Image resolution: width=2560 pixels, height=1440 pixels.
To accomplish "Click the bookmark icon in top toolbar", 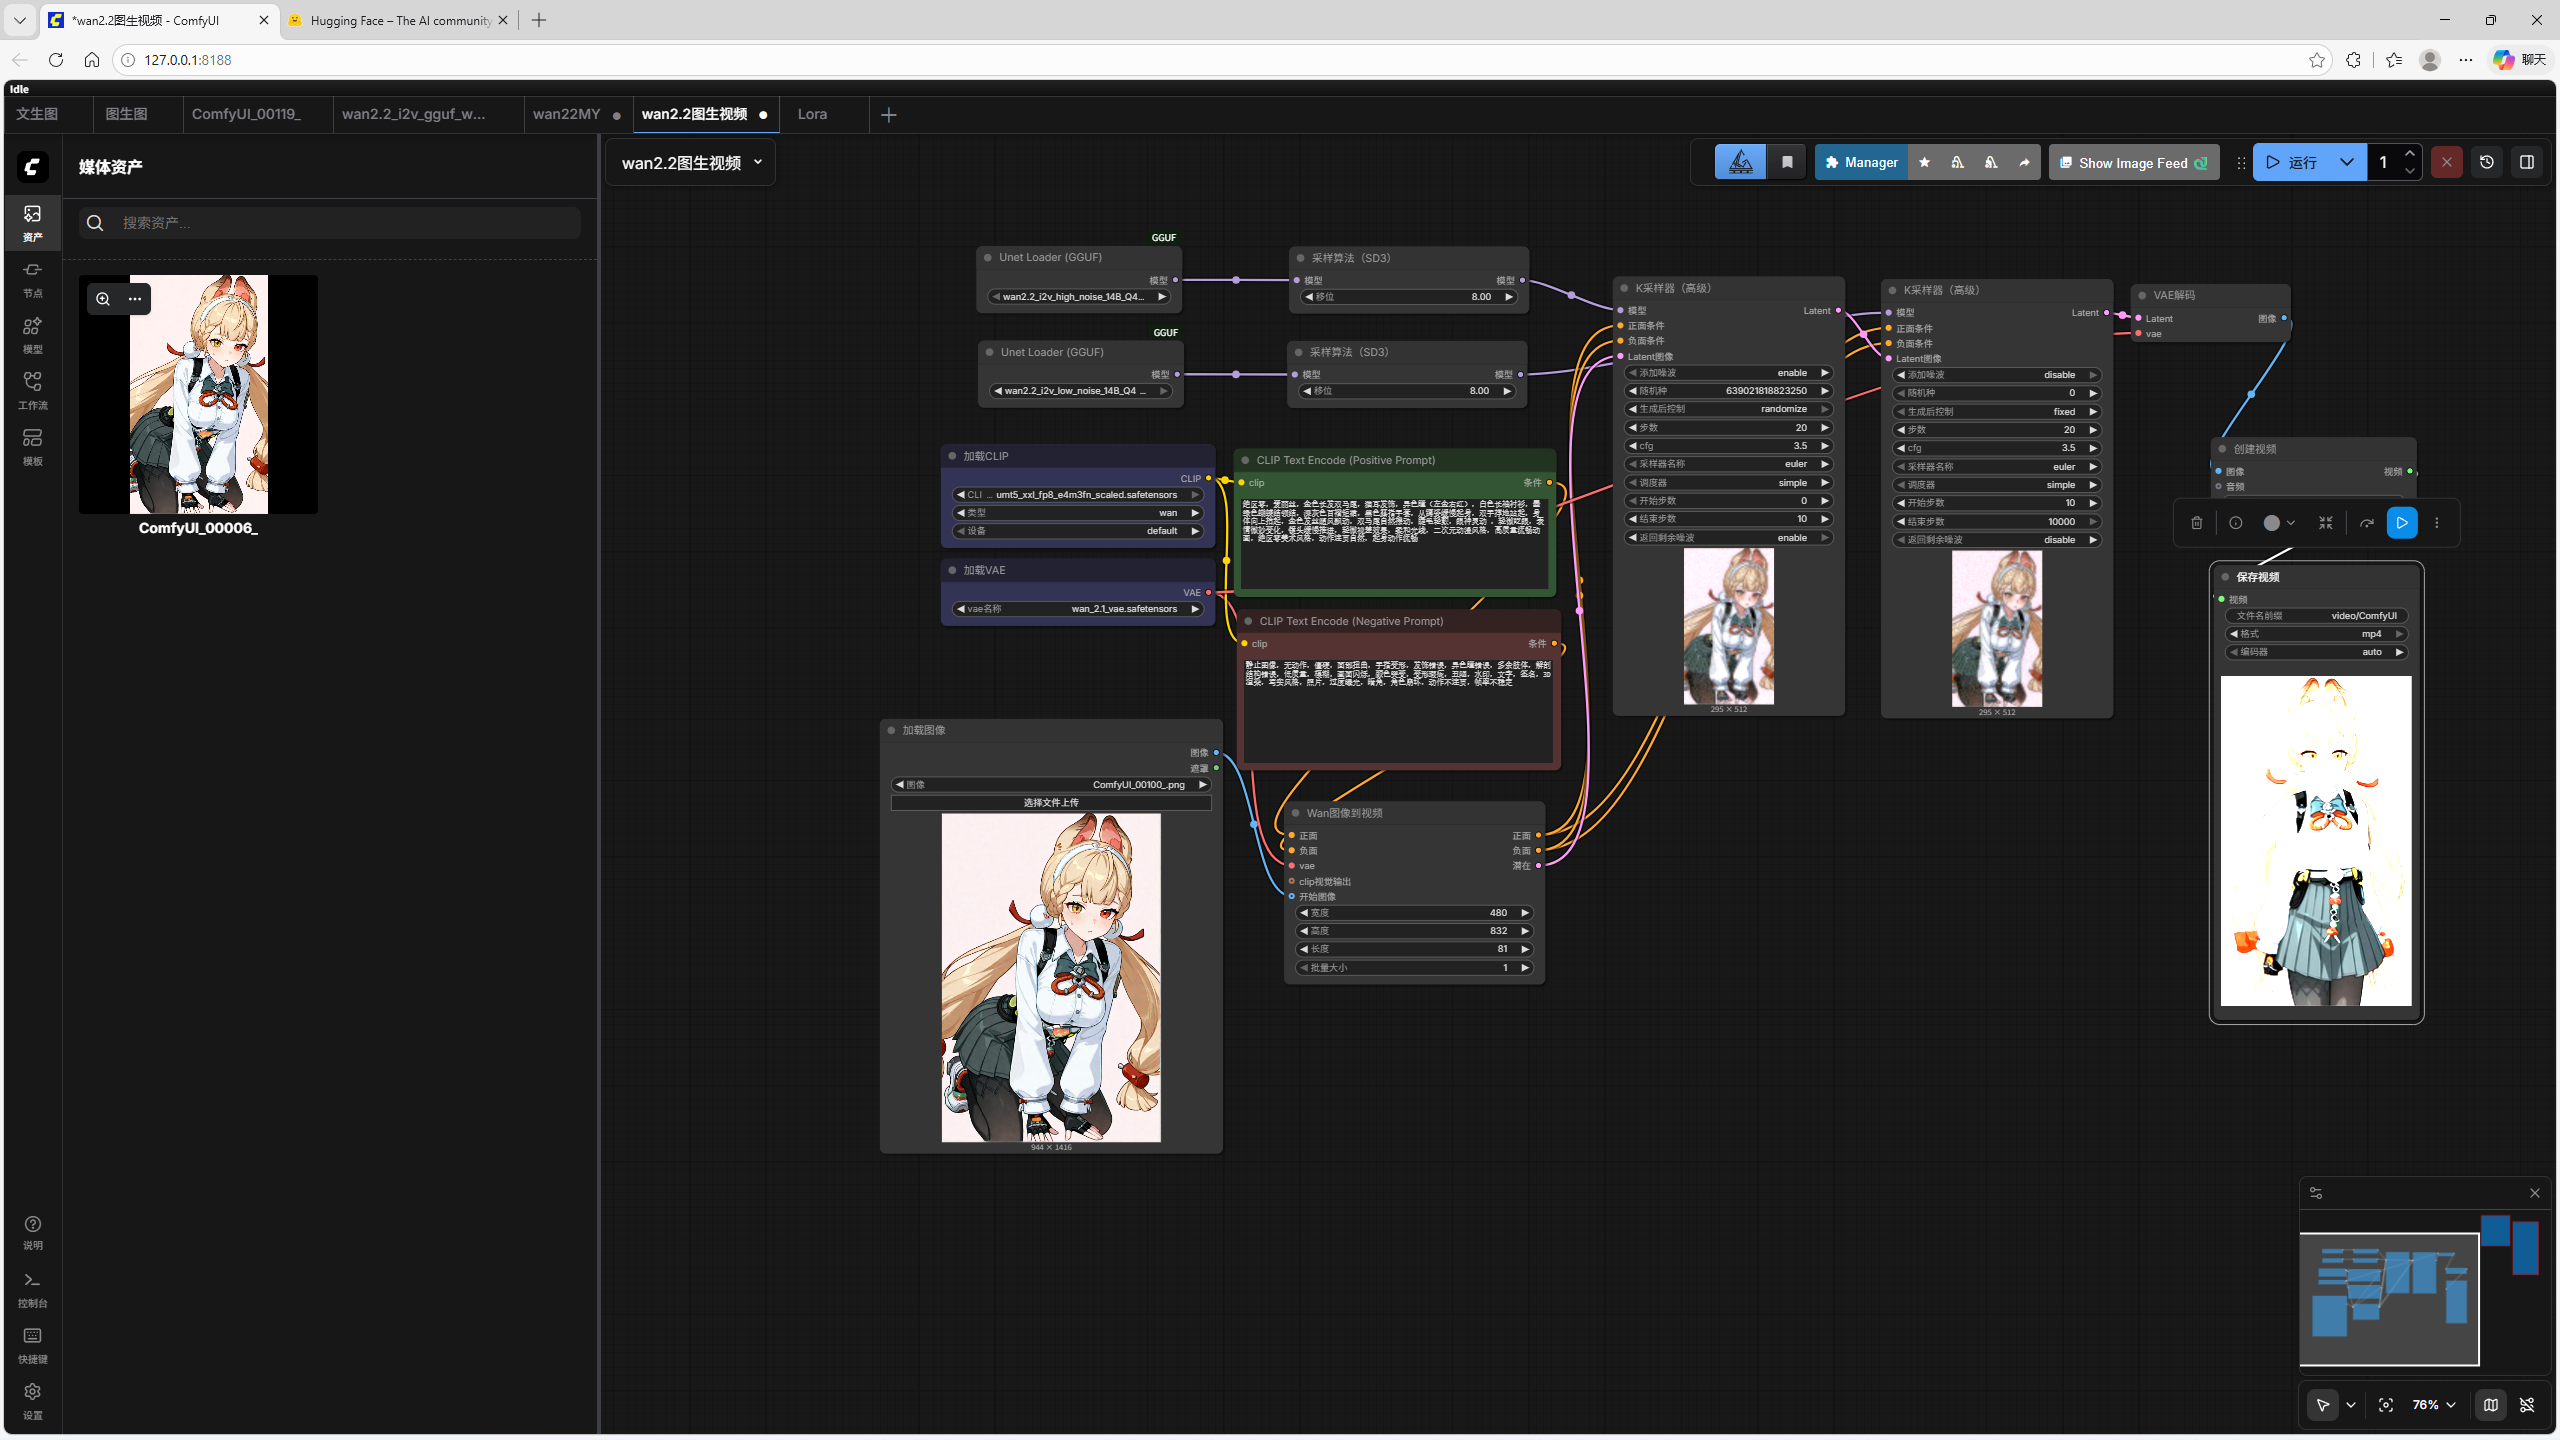I will (1787, 162).
